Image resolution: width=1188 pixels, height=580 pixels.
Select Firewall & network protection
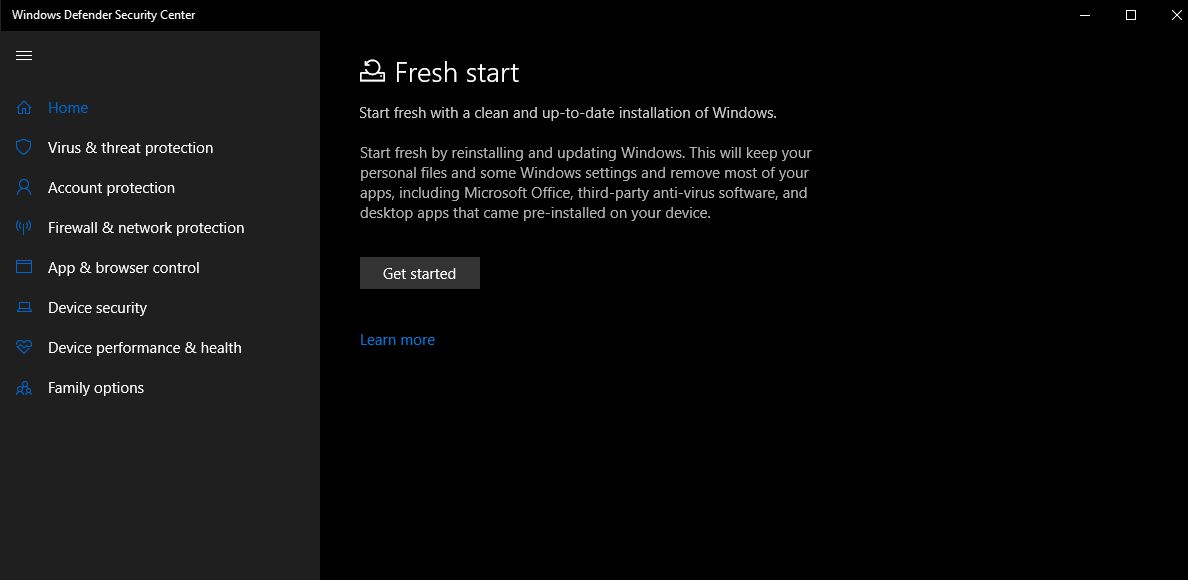(146, 228)
